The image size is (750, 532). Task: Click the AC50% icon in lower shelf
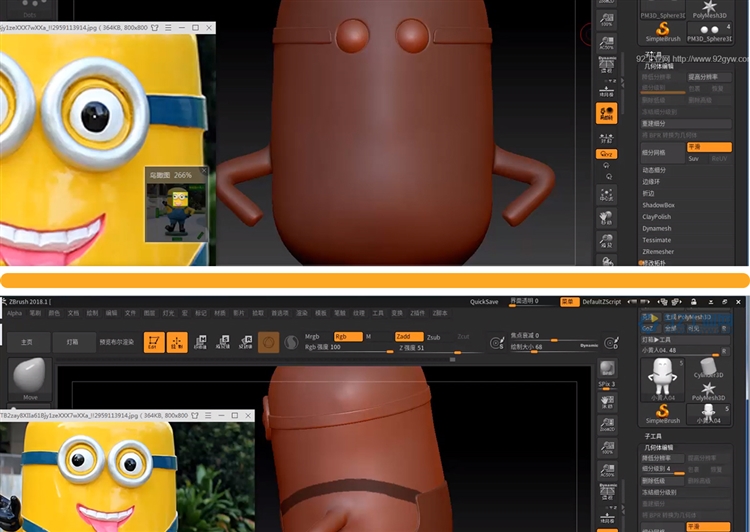(x=607, y=470)
